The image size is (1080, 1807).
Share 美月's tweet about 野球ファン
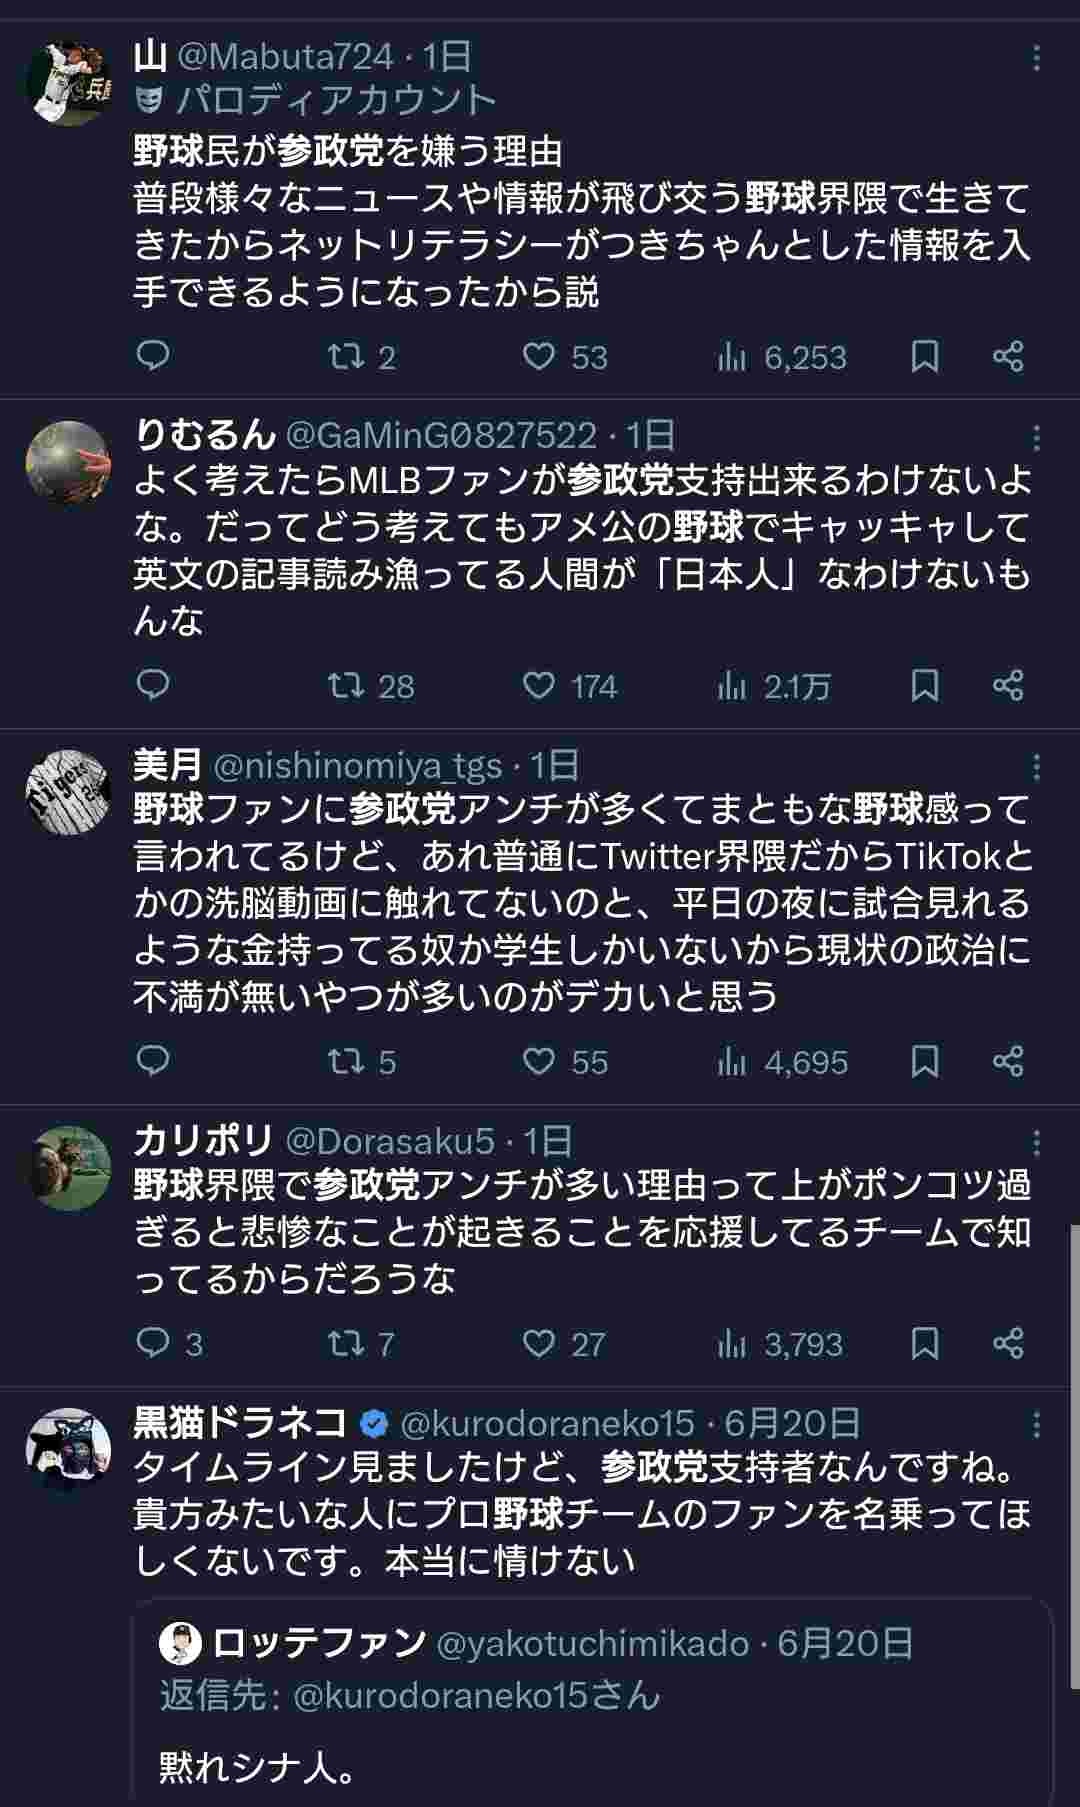pos(1008,1061)
